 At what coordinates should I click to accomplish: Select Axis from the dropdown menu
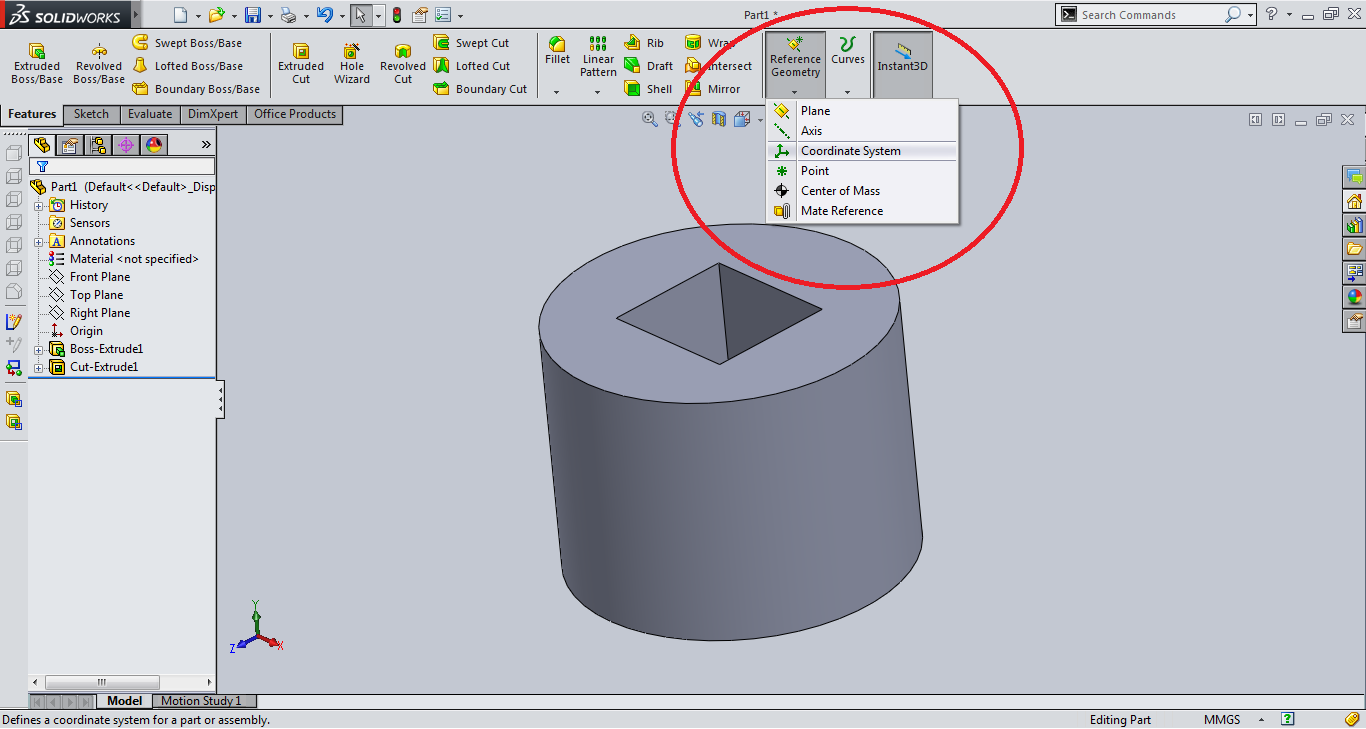click(x=862, y=131)
